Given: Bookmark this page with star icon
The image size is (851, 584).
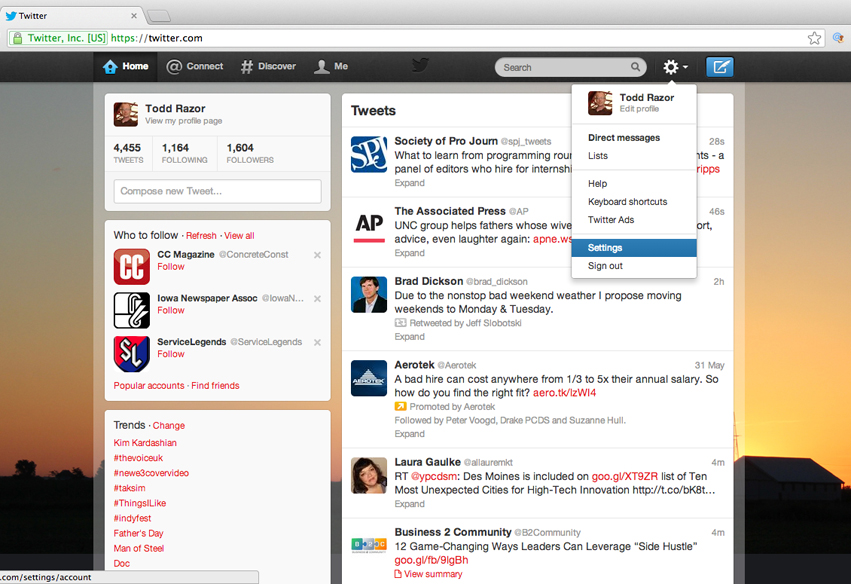Looking at the screenshot, I should (x=814, y=38).
